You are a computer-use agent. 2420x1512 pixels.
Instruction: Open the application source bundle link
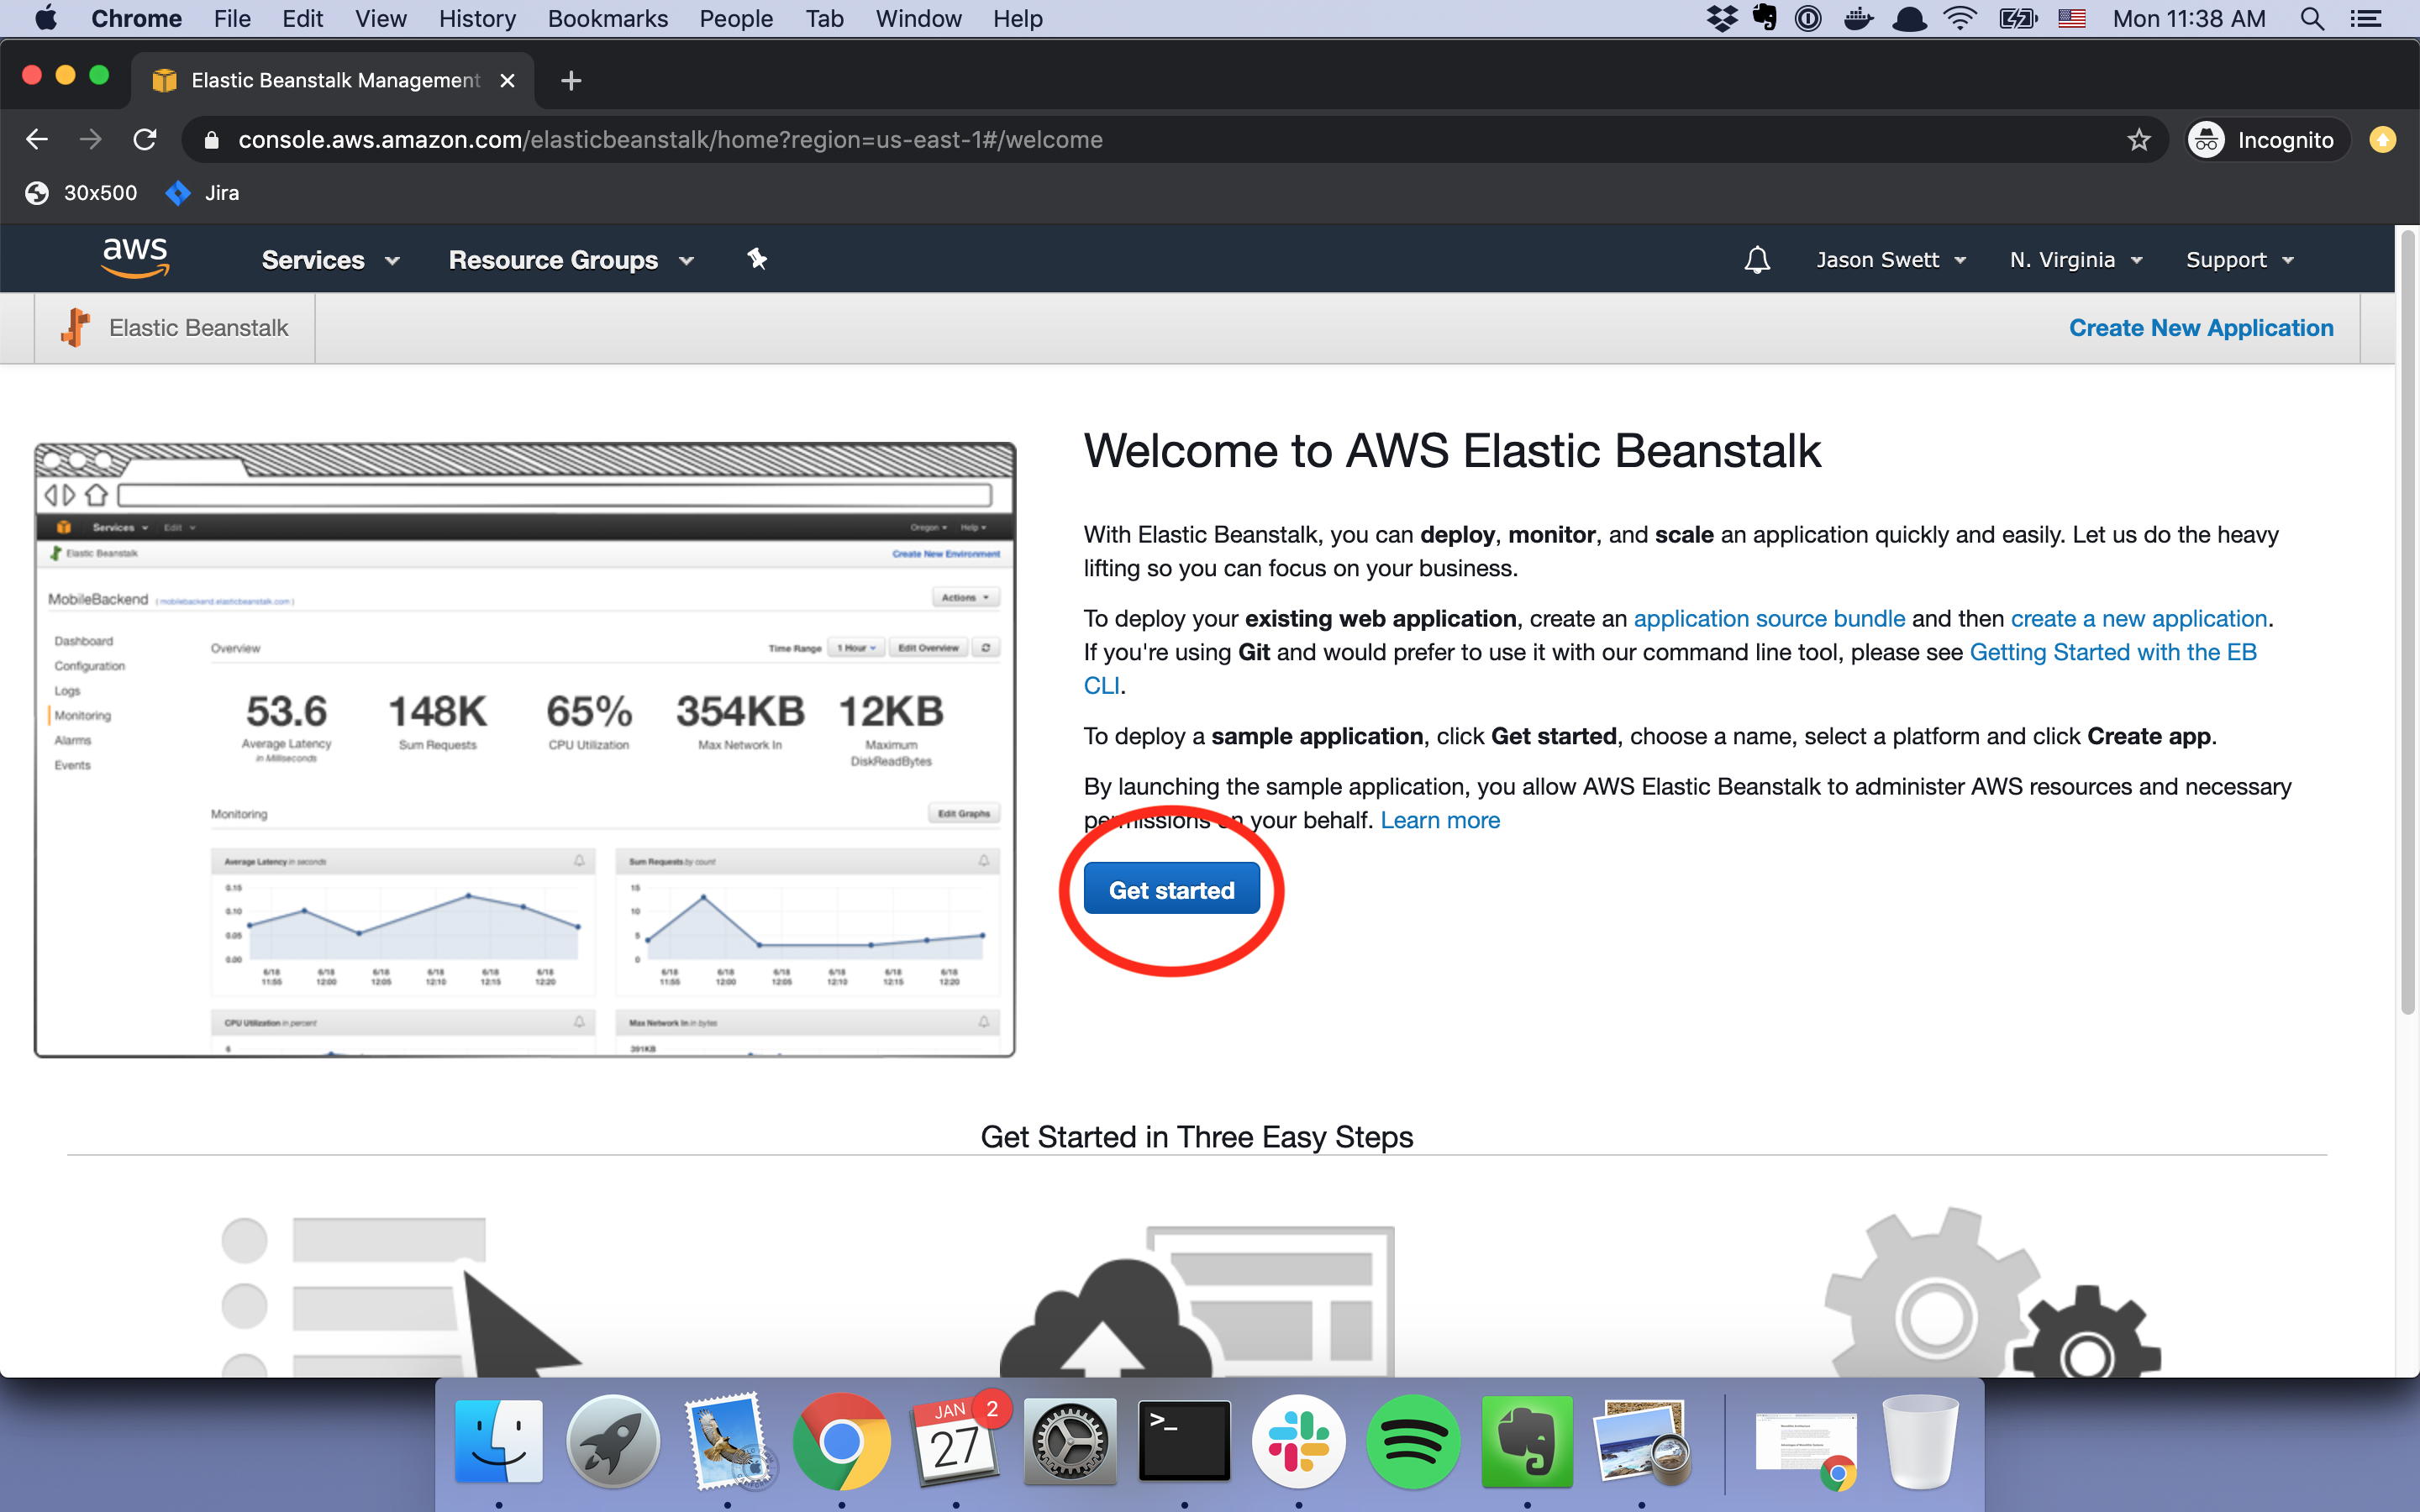[x=1769, y=619]
